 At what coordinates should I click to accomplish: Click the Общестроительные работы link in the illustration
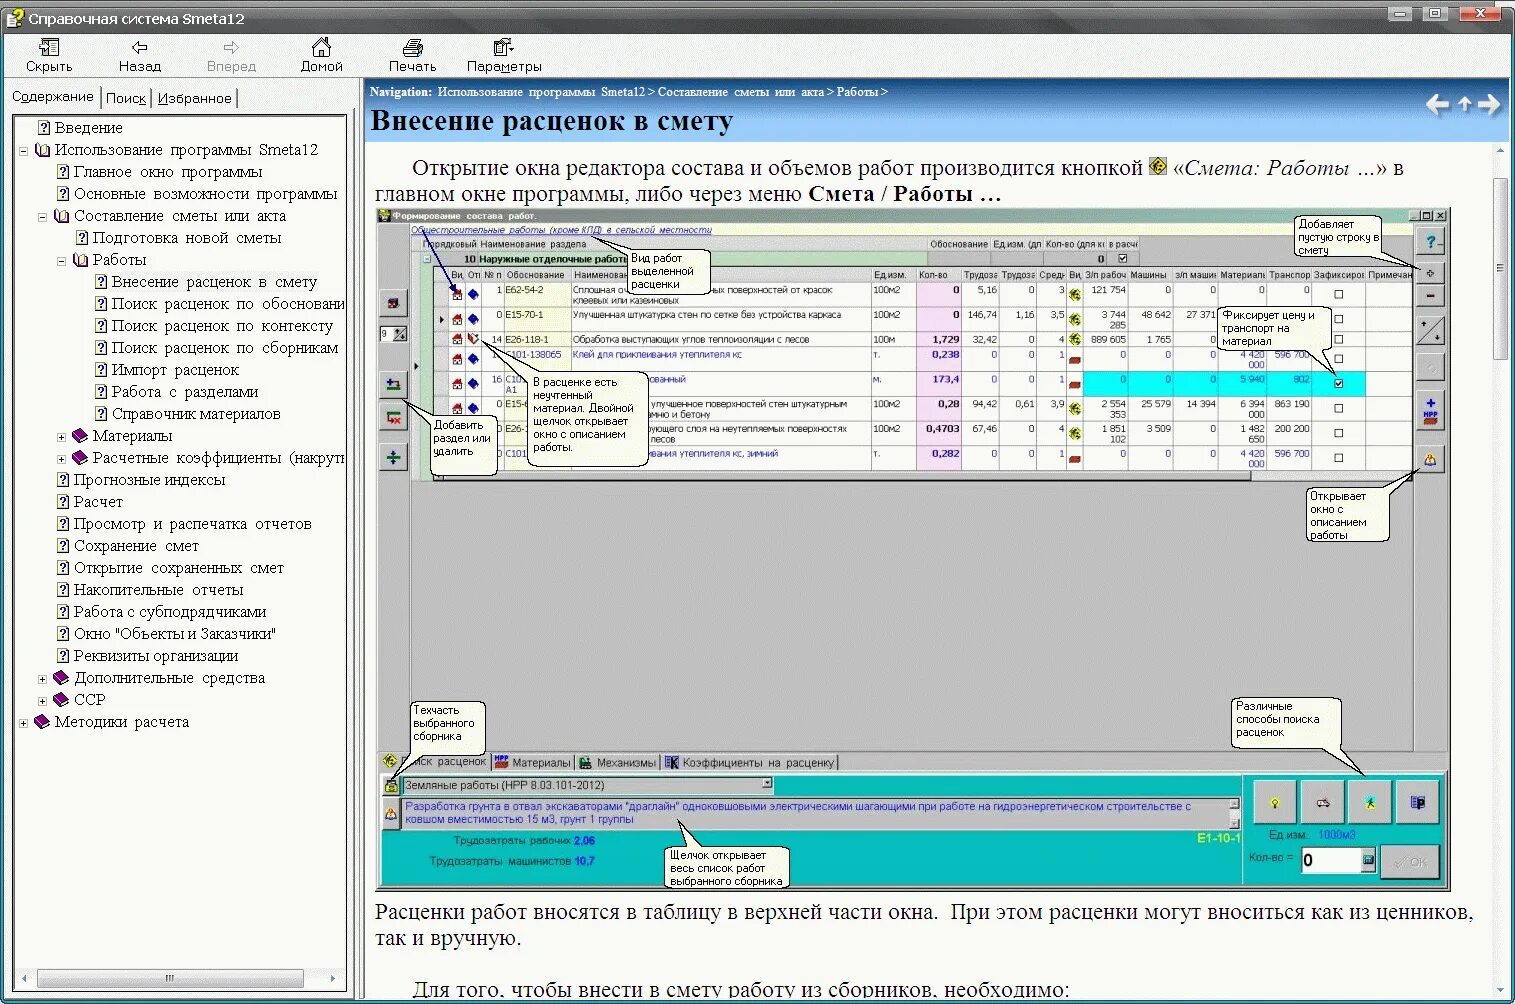(561, 230)
